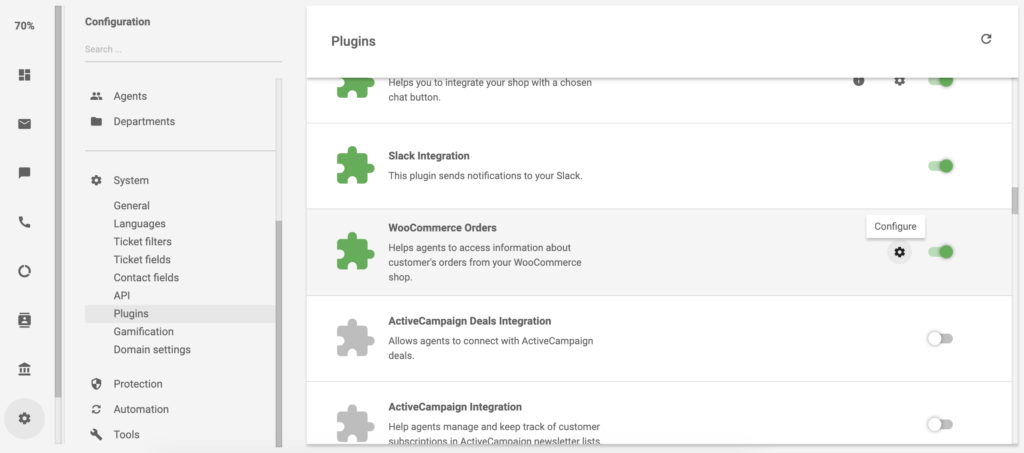Collapse the System section
Viewport: 1024px width, 453px height.
click(x=131, y=180)
